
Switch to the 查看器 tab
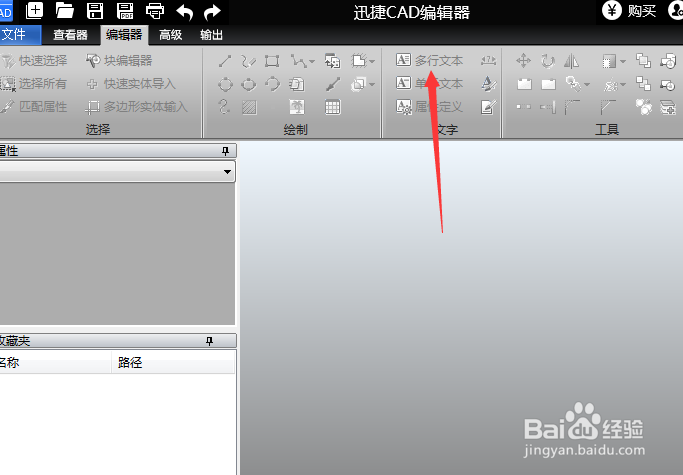(70, 35)
